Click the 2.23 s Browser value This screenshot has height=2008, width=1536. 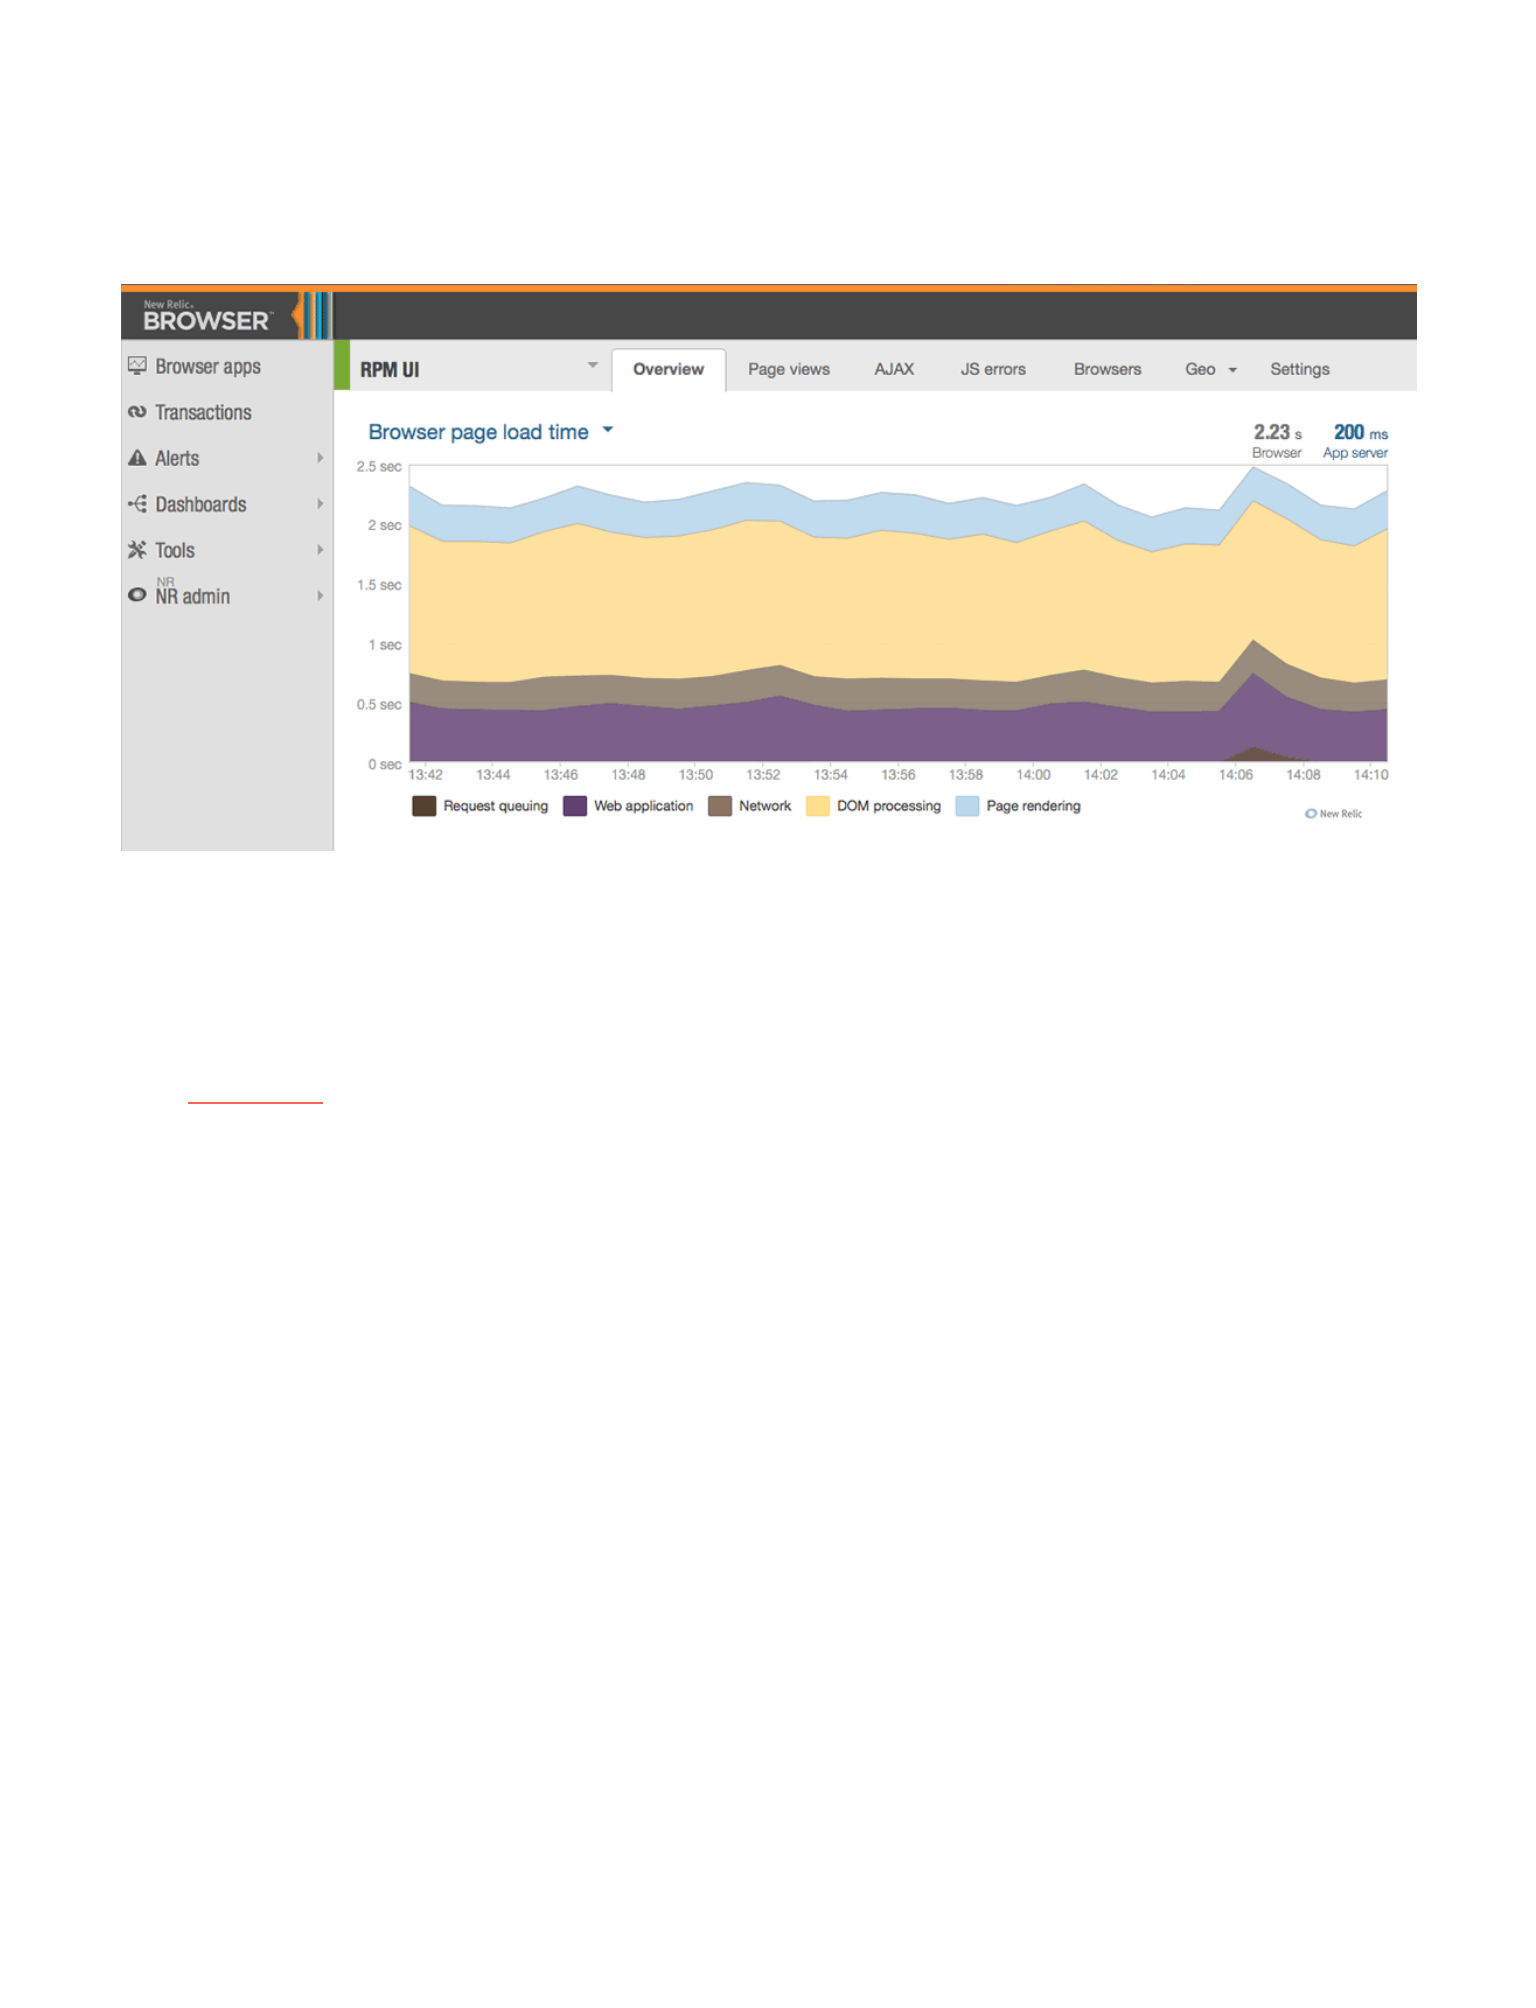(1277, 441)
